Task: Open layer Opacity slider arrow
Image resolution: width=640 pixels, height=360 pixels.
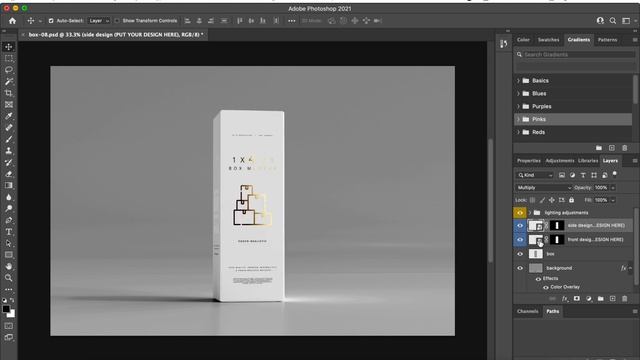Action: [613, 188]
